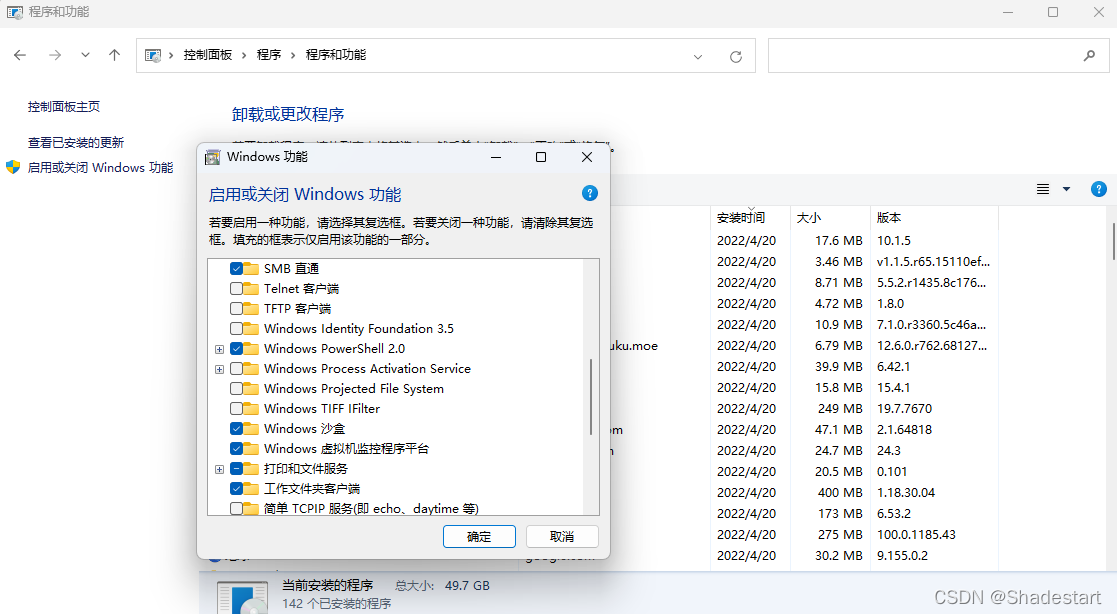Screen dimensions: 1117x614
Task: Confirm with the 确定 button
Action: 479,536
